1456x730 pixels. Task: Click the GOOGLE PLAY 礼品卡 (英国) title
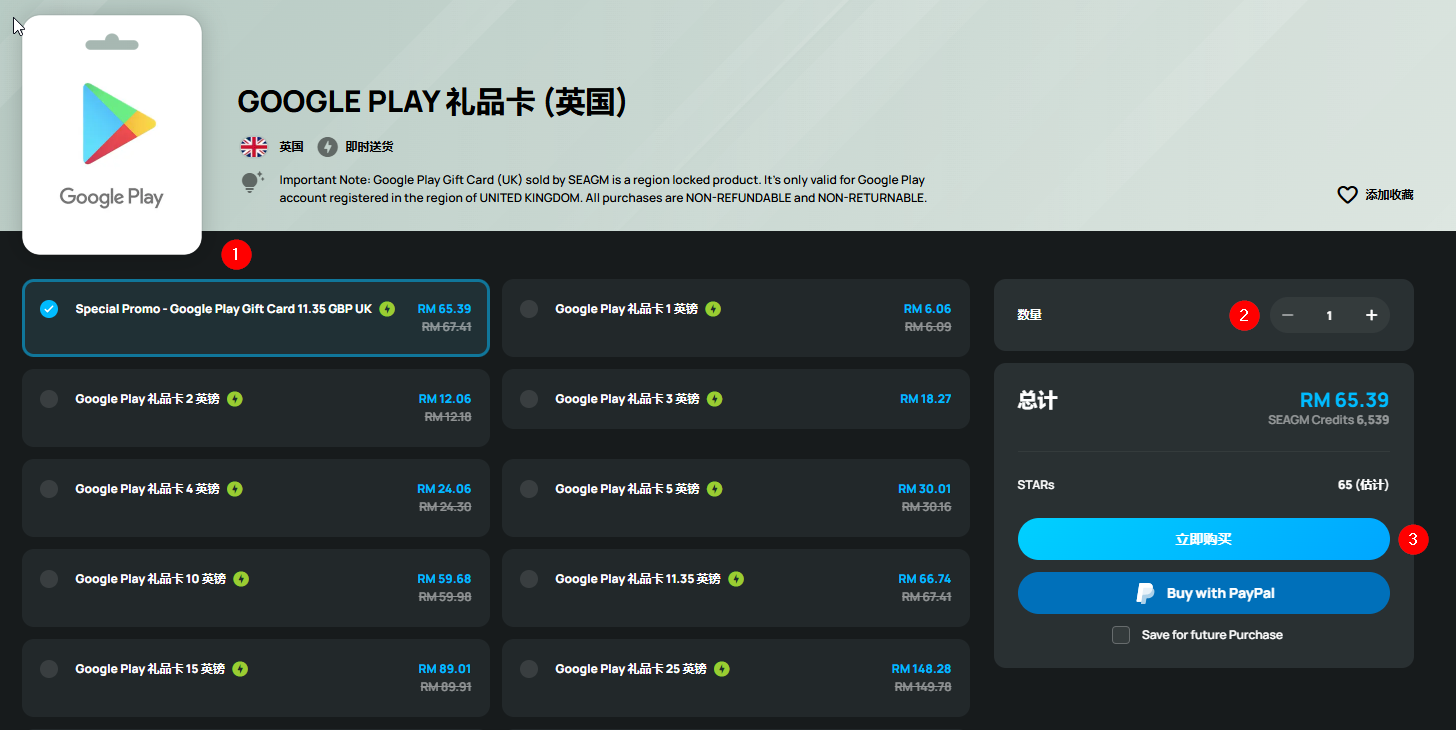click(x=432, y=102)
